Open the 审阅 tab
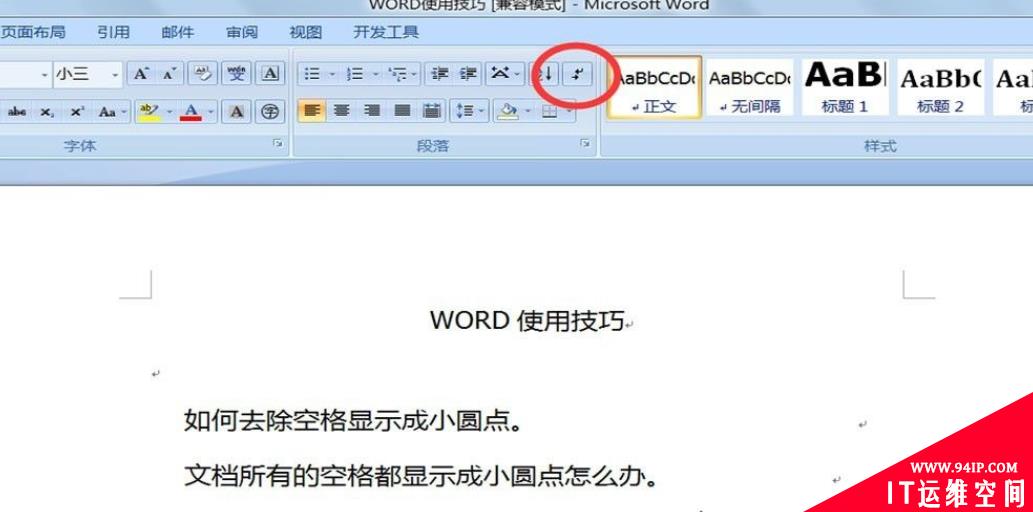This screenshot has width=1033, height=512. coord(242,32)
